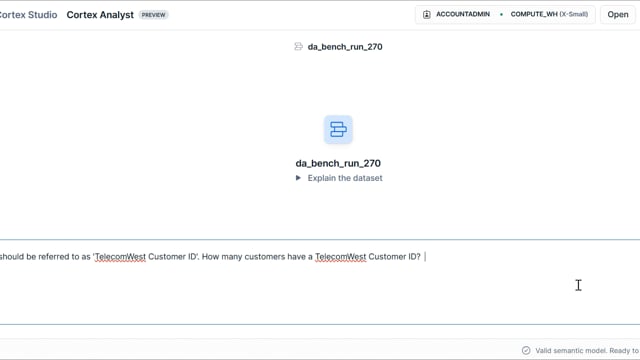Image resolution: width=640 pixels, height=360 pixels.
Task: Click the green warehouse status dot
Action: point(501,14)
